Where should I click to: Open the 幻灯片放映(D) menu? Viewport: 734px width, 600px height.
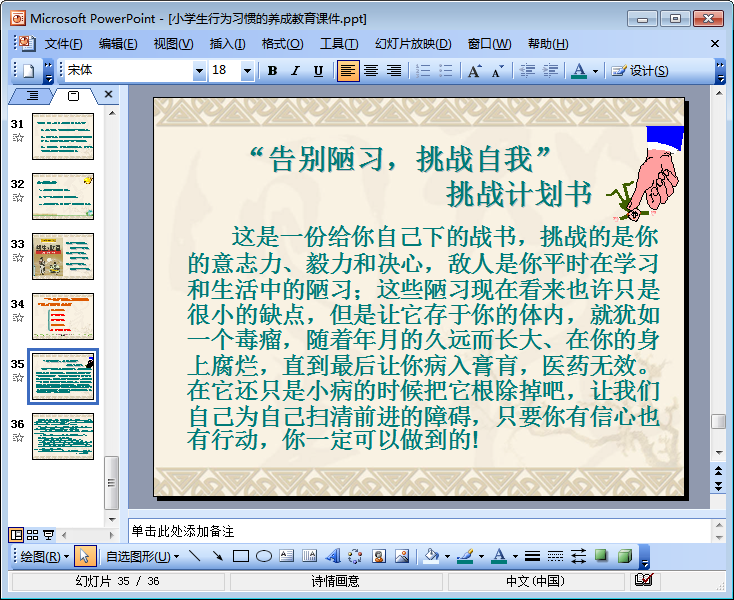pos(413,44)
